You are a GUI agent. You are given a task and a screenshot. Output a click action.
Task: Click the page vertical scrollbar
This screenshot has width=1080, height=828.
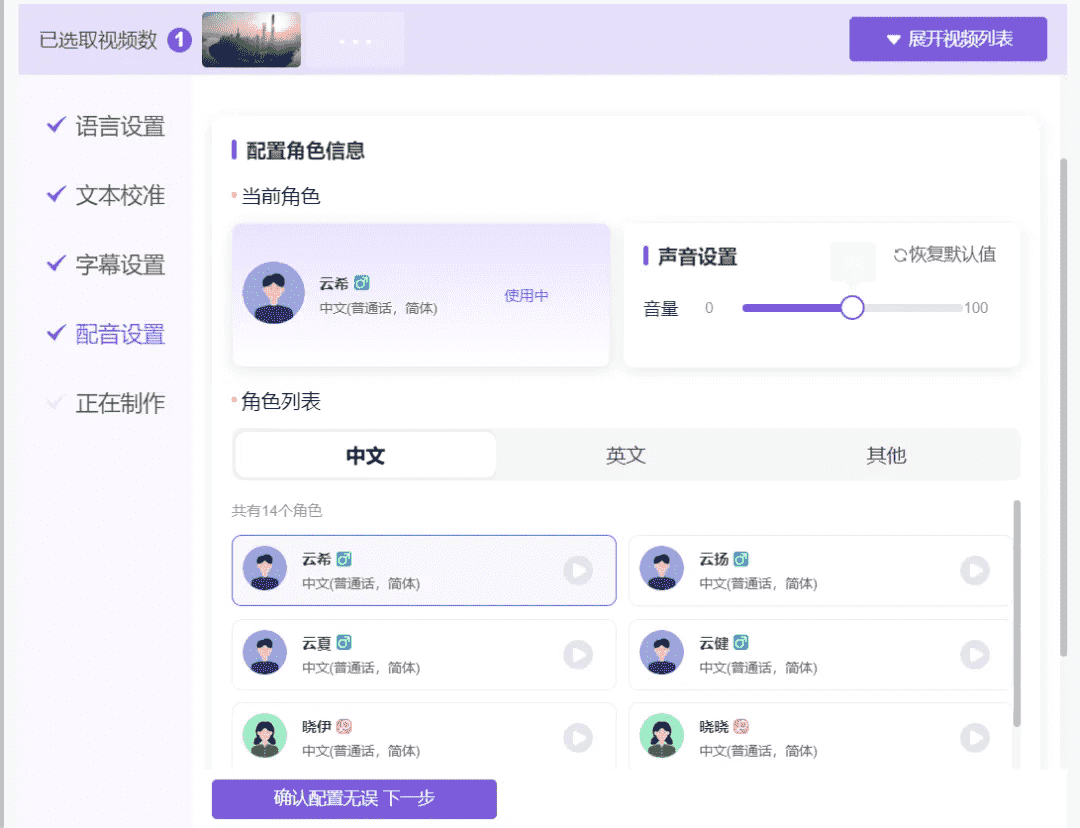(1063, 406)
